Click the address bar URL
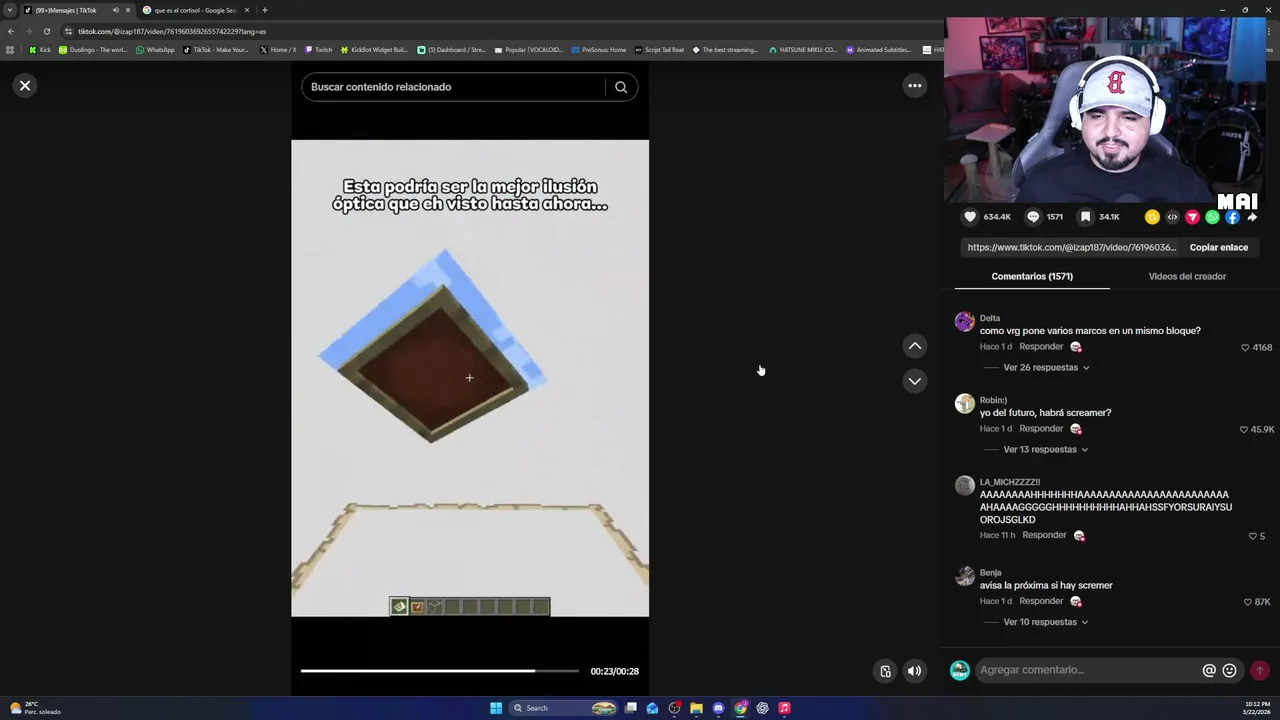Screen dimensions: 1280x720 click(x=172, y=31)
